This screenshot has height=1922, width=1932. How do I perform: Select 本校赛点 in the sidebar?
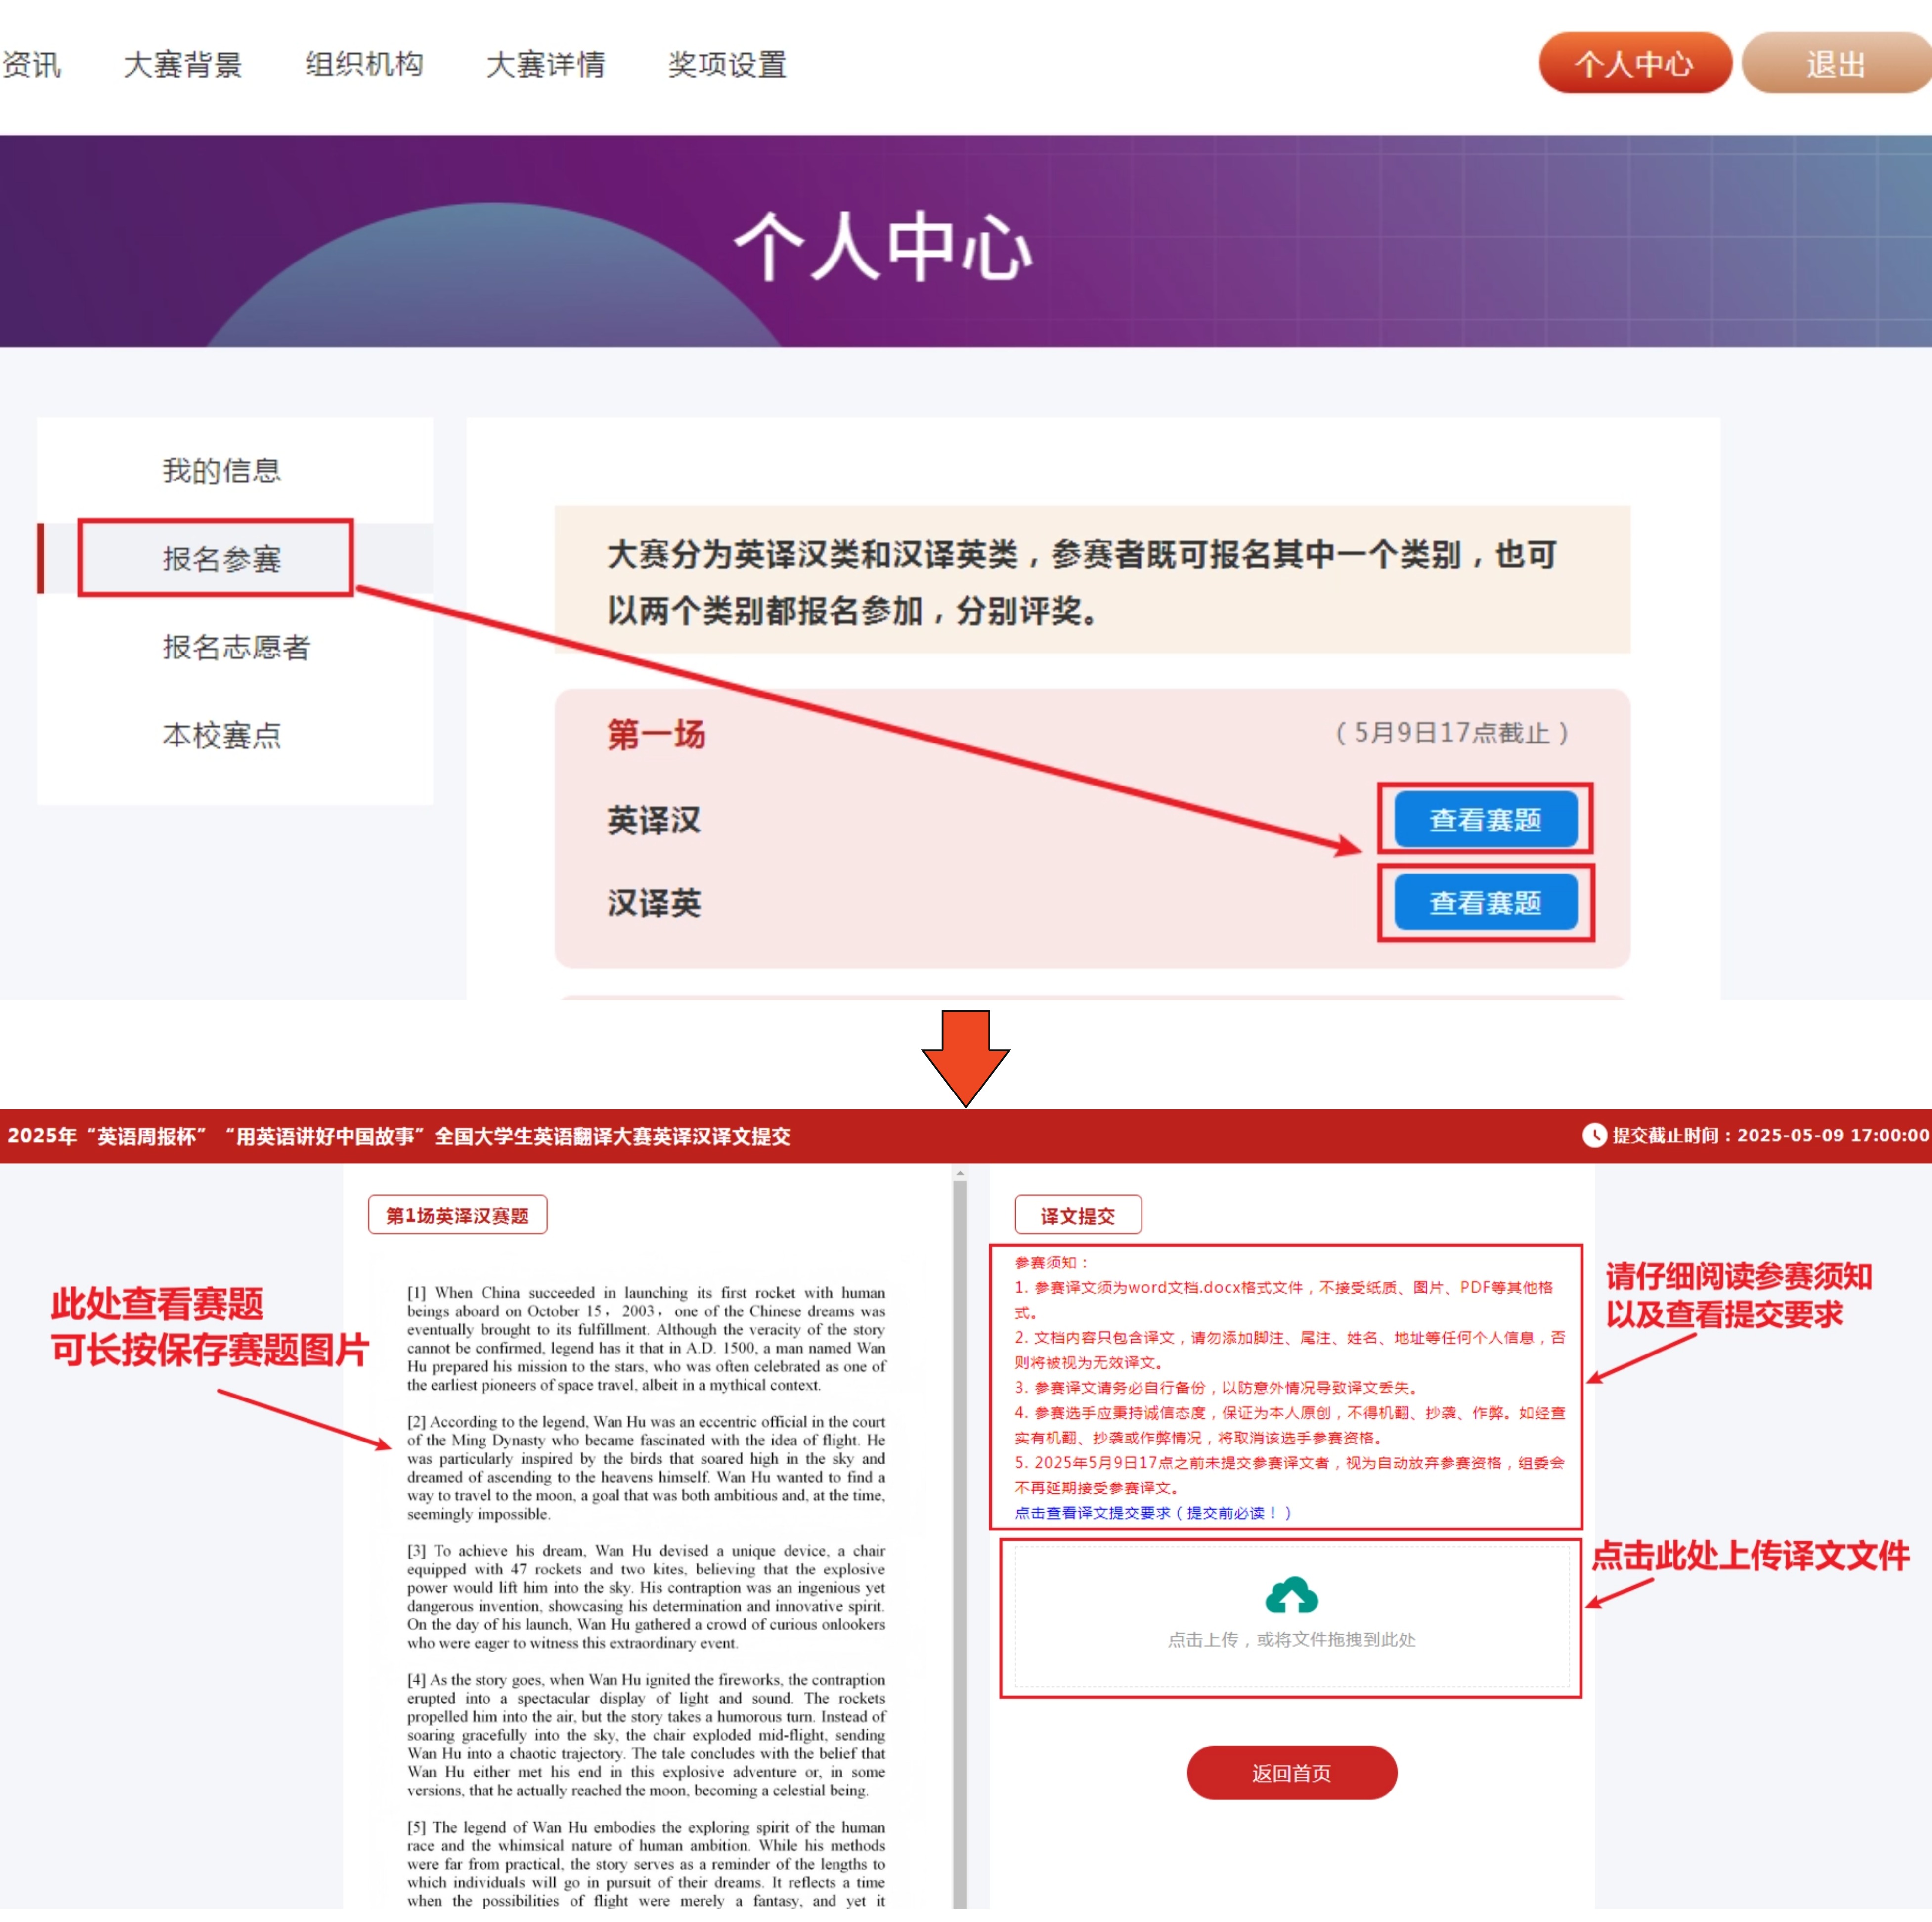[221, 735]
